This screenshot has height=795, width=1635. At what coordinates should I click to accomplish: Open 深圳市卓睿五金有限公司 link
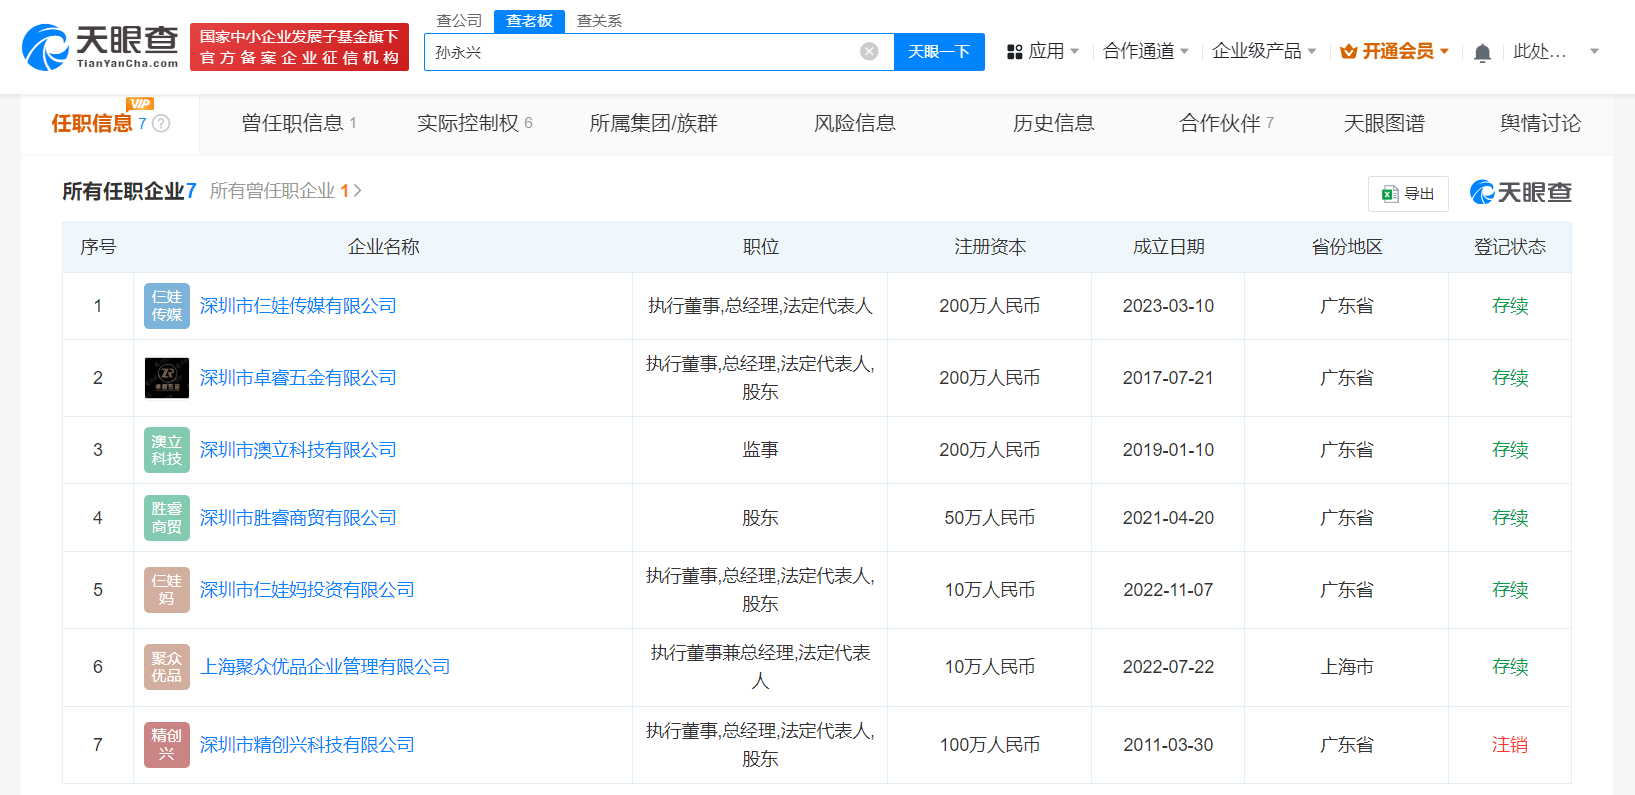pos(298,378)
